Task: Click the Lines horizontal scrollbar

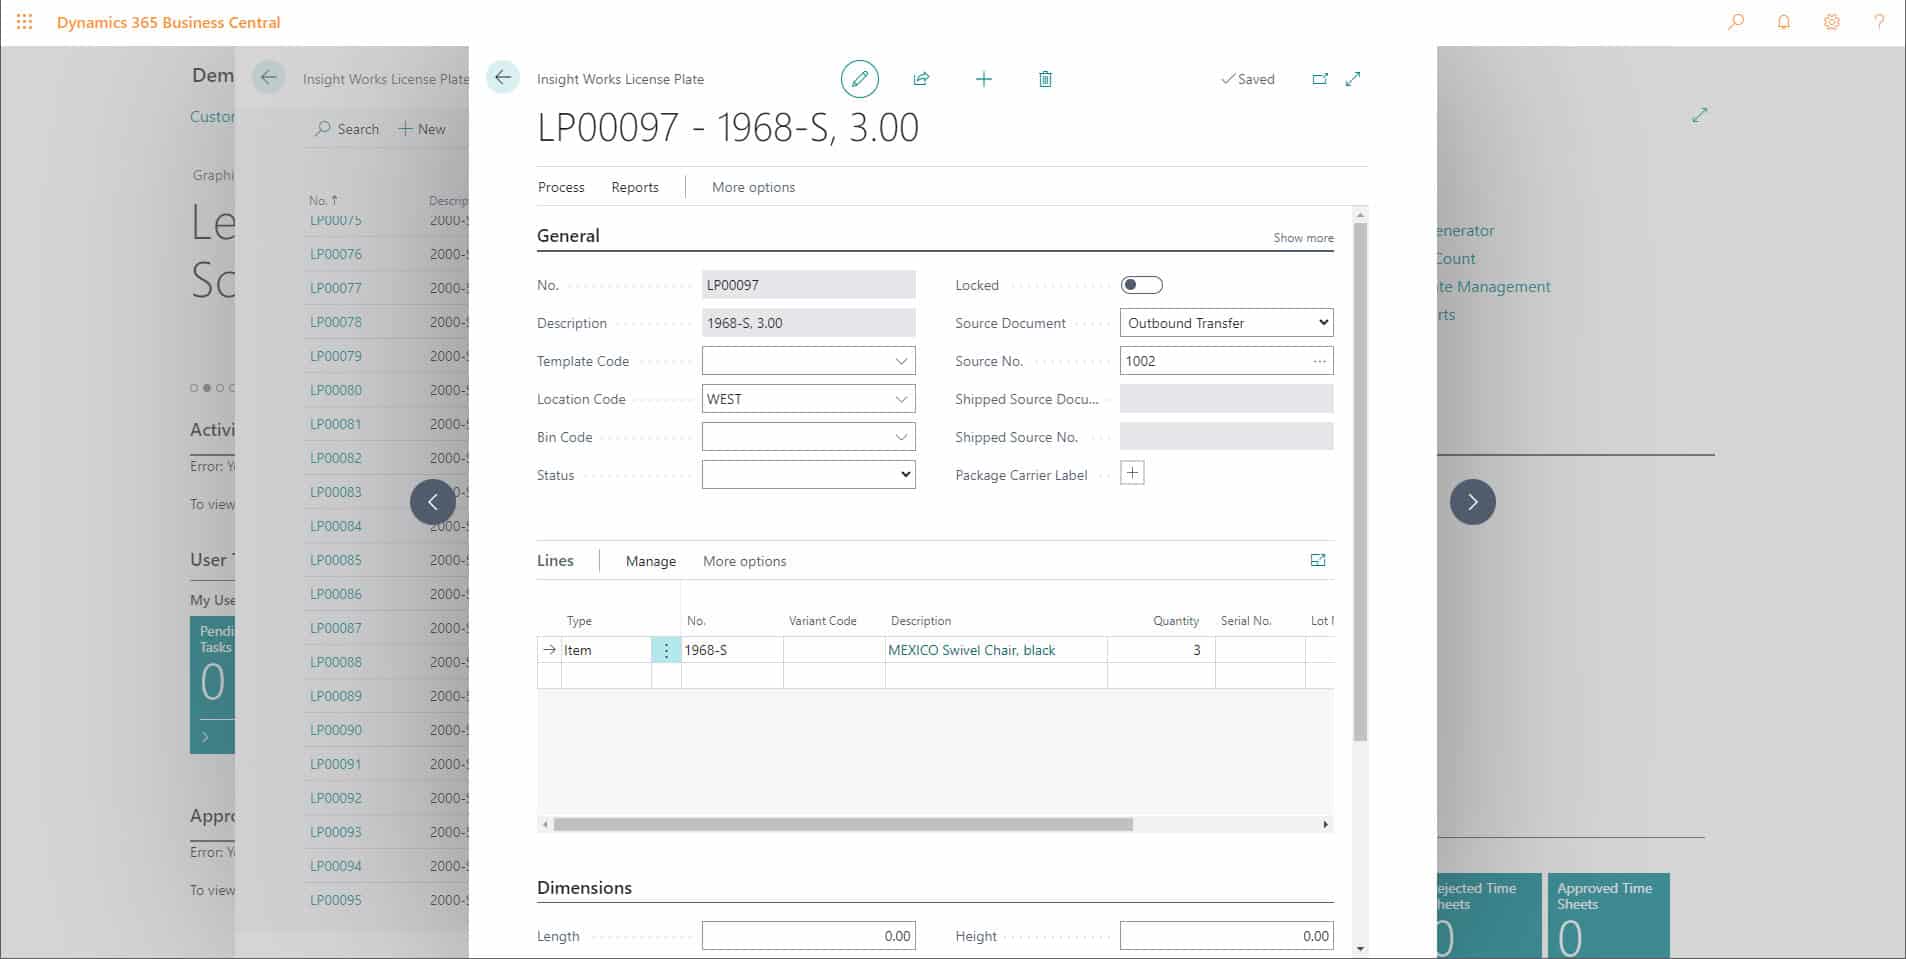Action: pyautogui.click(x=842, y=825)
